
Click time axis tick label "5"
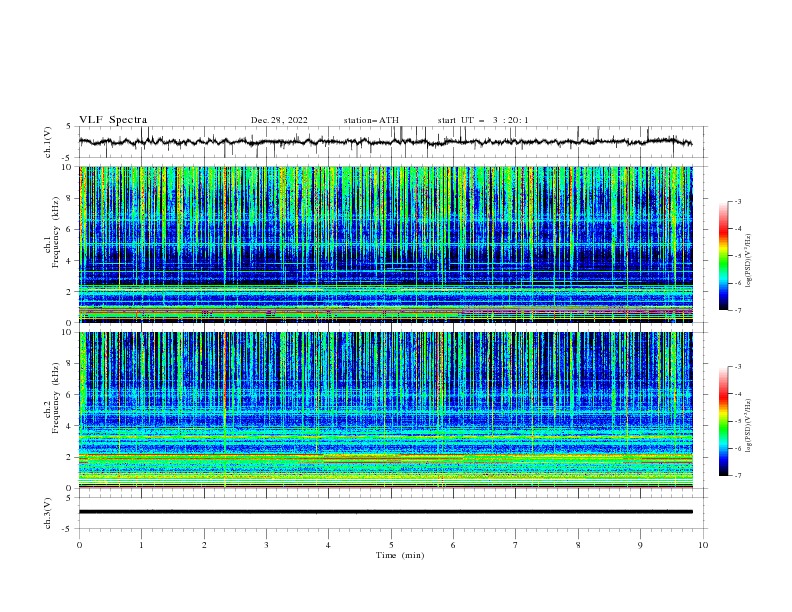click(391, 545)
